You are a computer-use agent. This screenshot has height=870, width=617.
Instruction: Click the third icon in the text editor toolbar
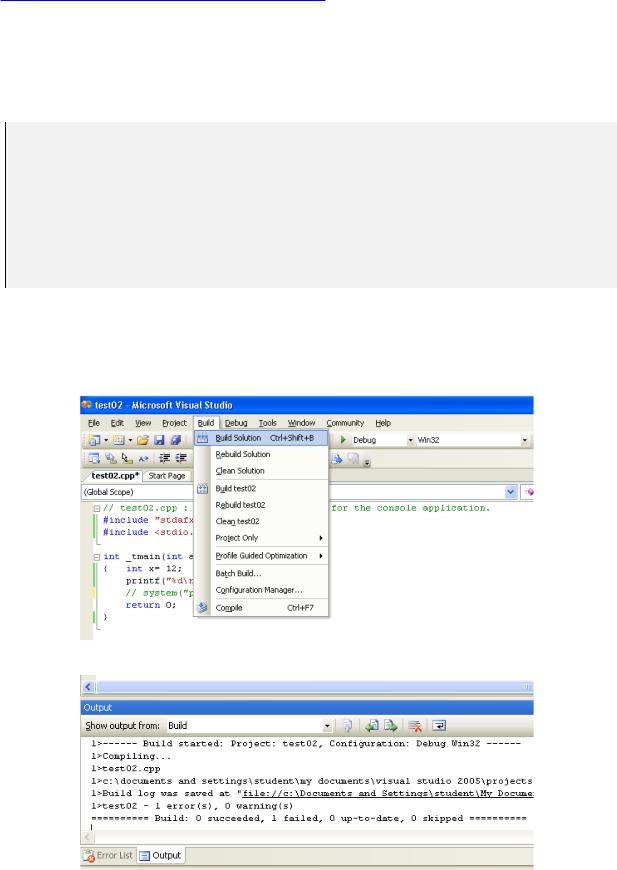pyautogui.click(x=127, y=458)
